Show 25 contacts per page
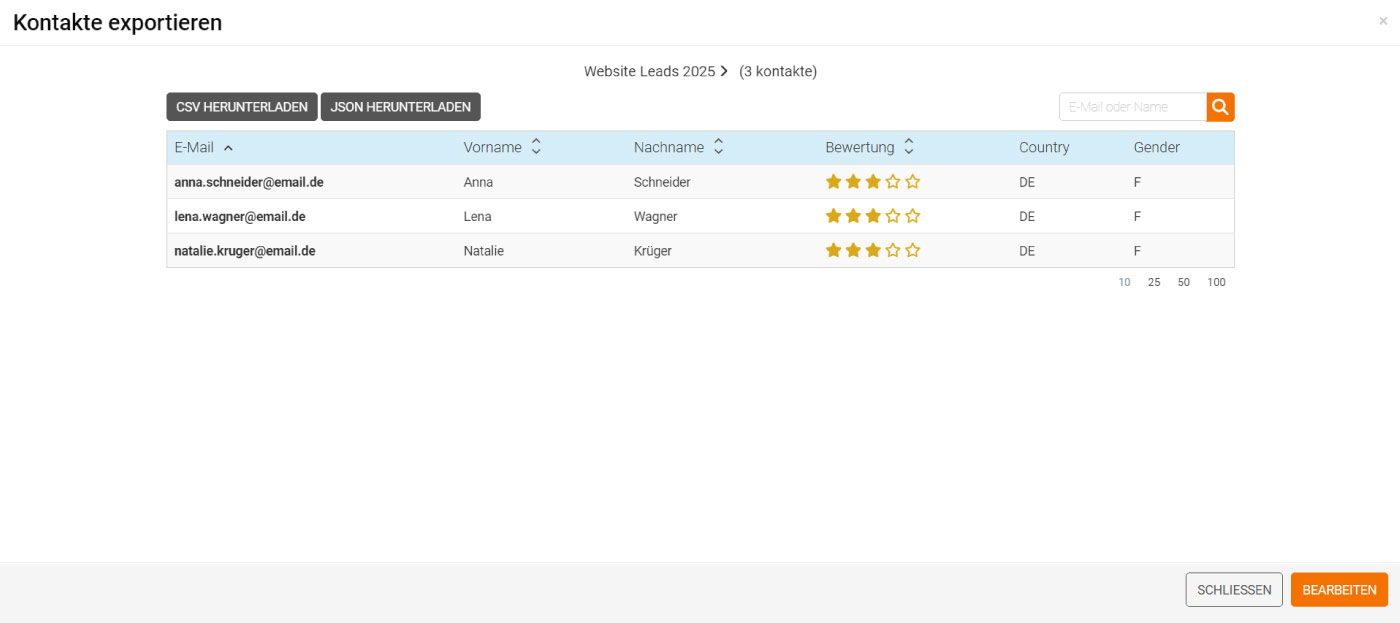 click(x=1154, y=282)
